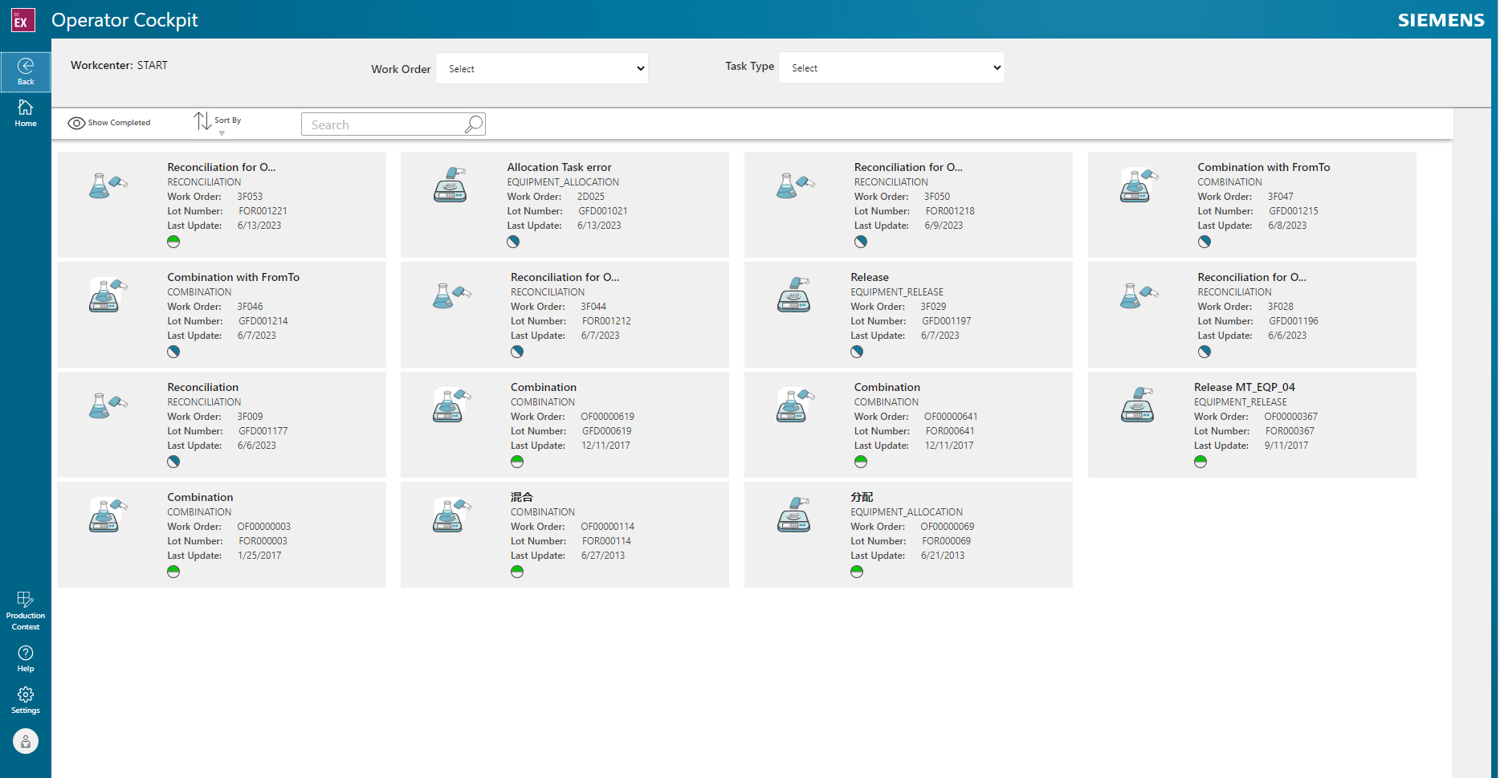Click the user profile icon at bottom left
Screen dimensions: 1500x778
pos(25,741)
